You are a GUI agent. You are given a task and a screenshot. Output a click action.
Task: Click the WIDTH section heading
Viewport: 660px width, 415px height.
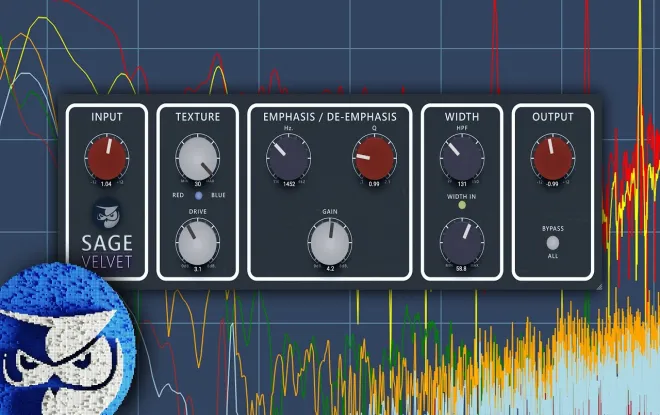(x=462, y=117)
